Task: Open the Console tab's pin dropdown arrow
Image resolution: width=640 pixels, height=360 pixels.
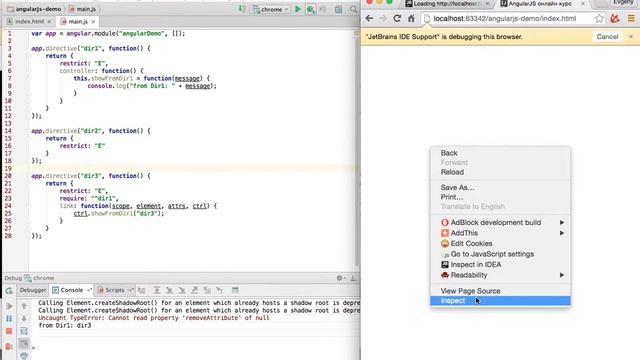Action: (x=89, y=290)
